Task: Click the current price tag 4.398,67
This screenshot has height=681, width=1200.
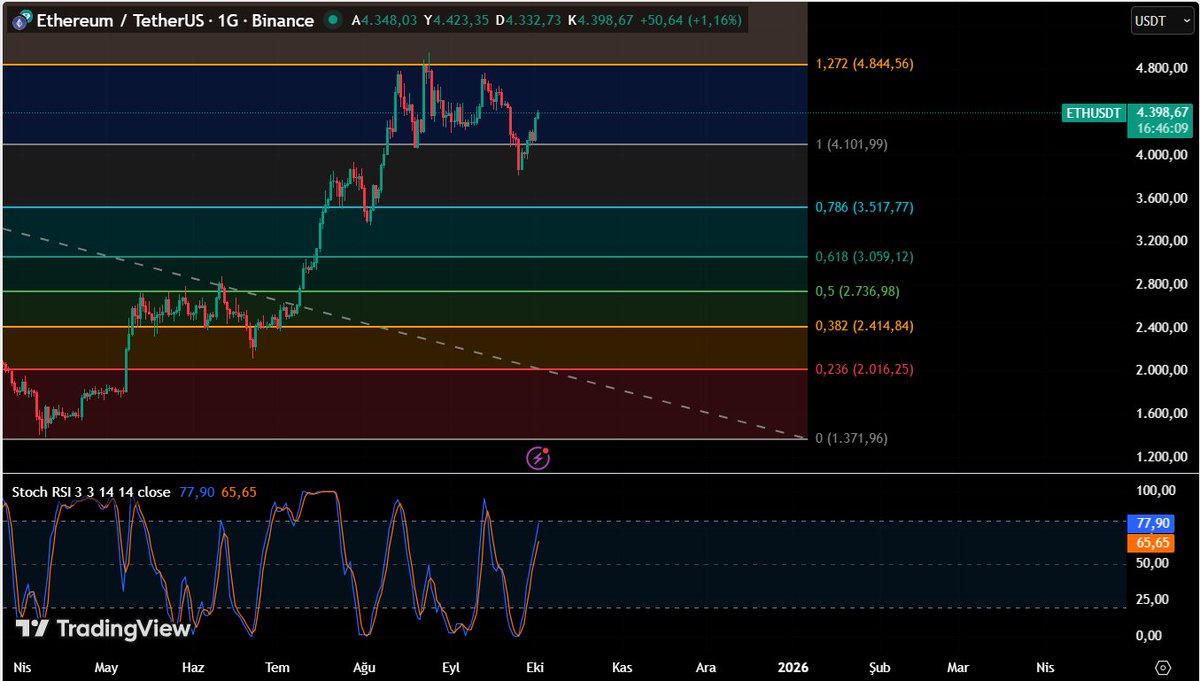Action: tap(1160, 113)
